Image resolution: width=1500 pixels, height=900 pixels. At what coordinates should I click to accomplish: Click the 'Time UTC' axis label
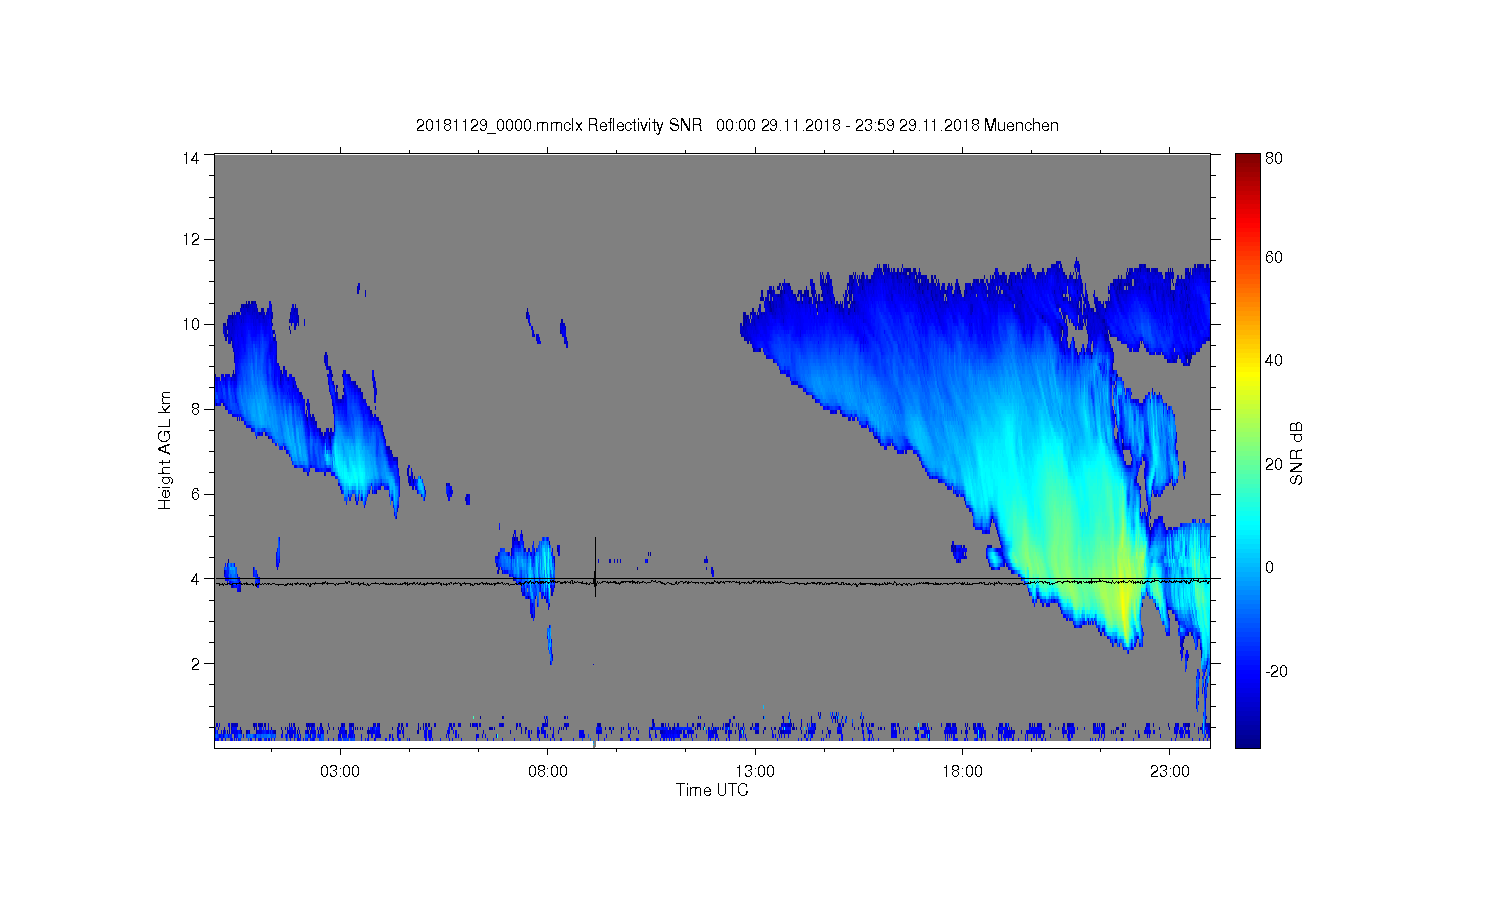coord(712,790)
